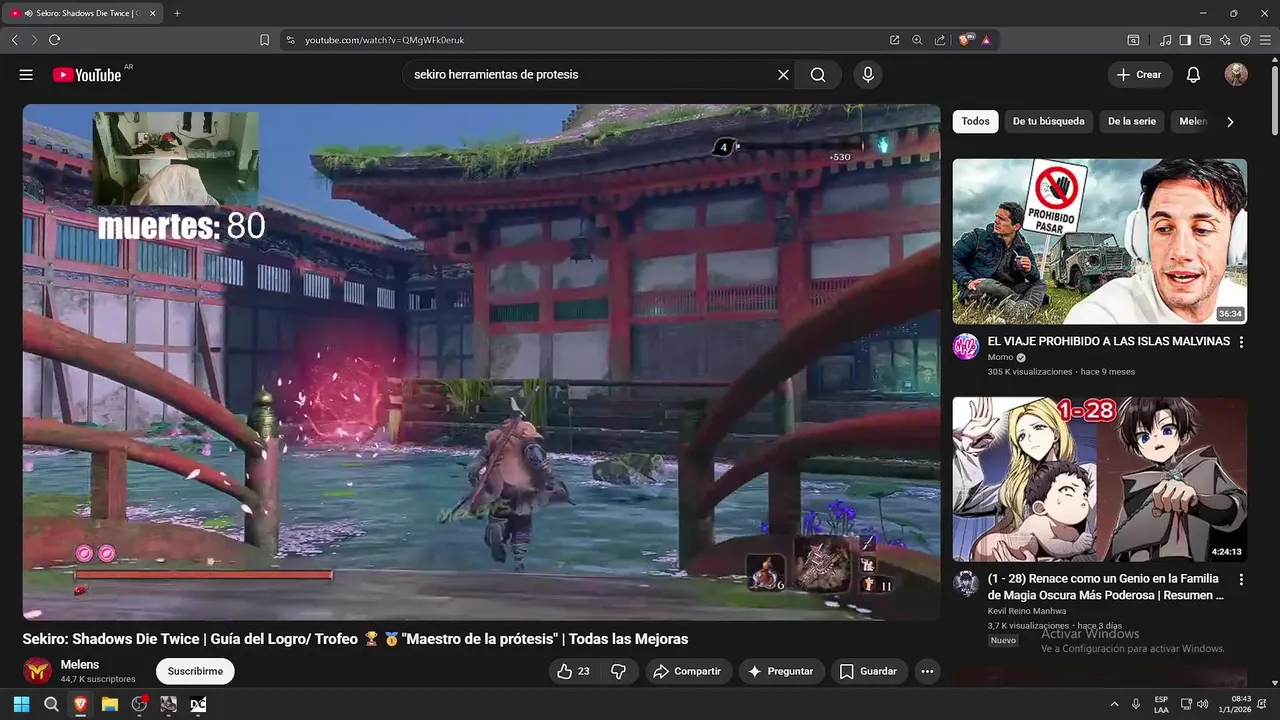Start voice search with microphone icon
The image size is (1280, 720).
tap(868, 75)
